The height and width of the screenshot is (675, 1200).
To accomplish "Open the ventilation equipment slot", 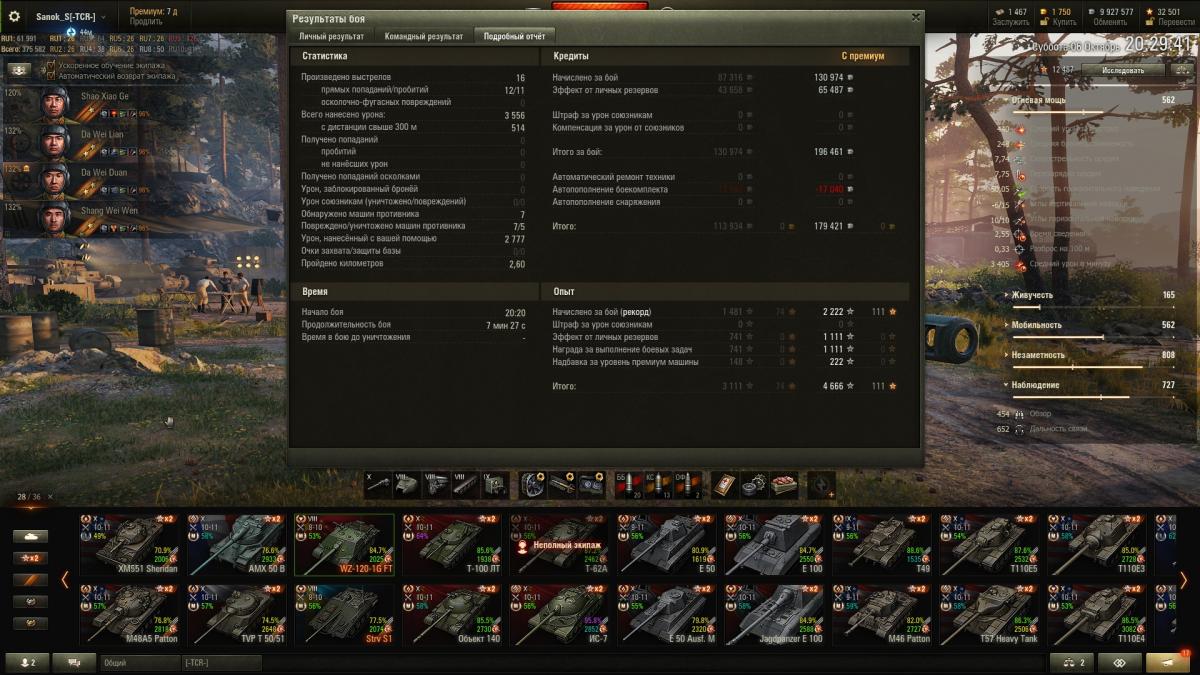I will point(533,484).
